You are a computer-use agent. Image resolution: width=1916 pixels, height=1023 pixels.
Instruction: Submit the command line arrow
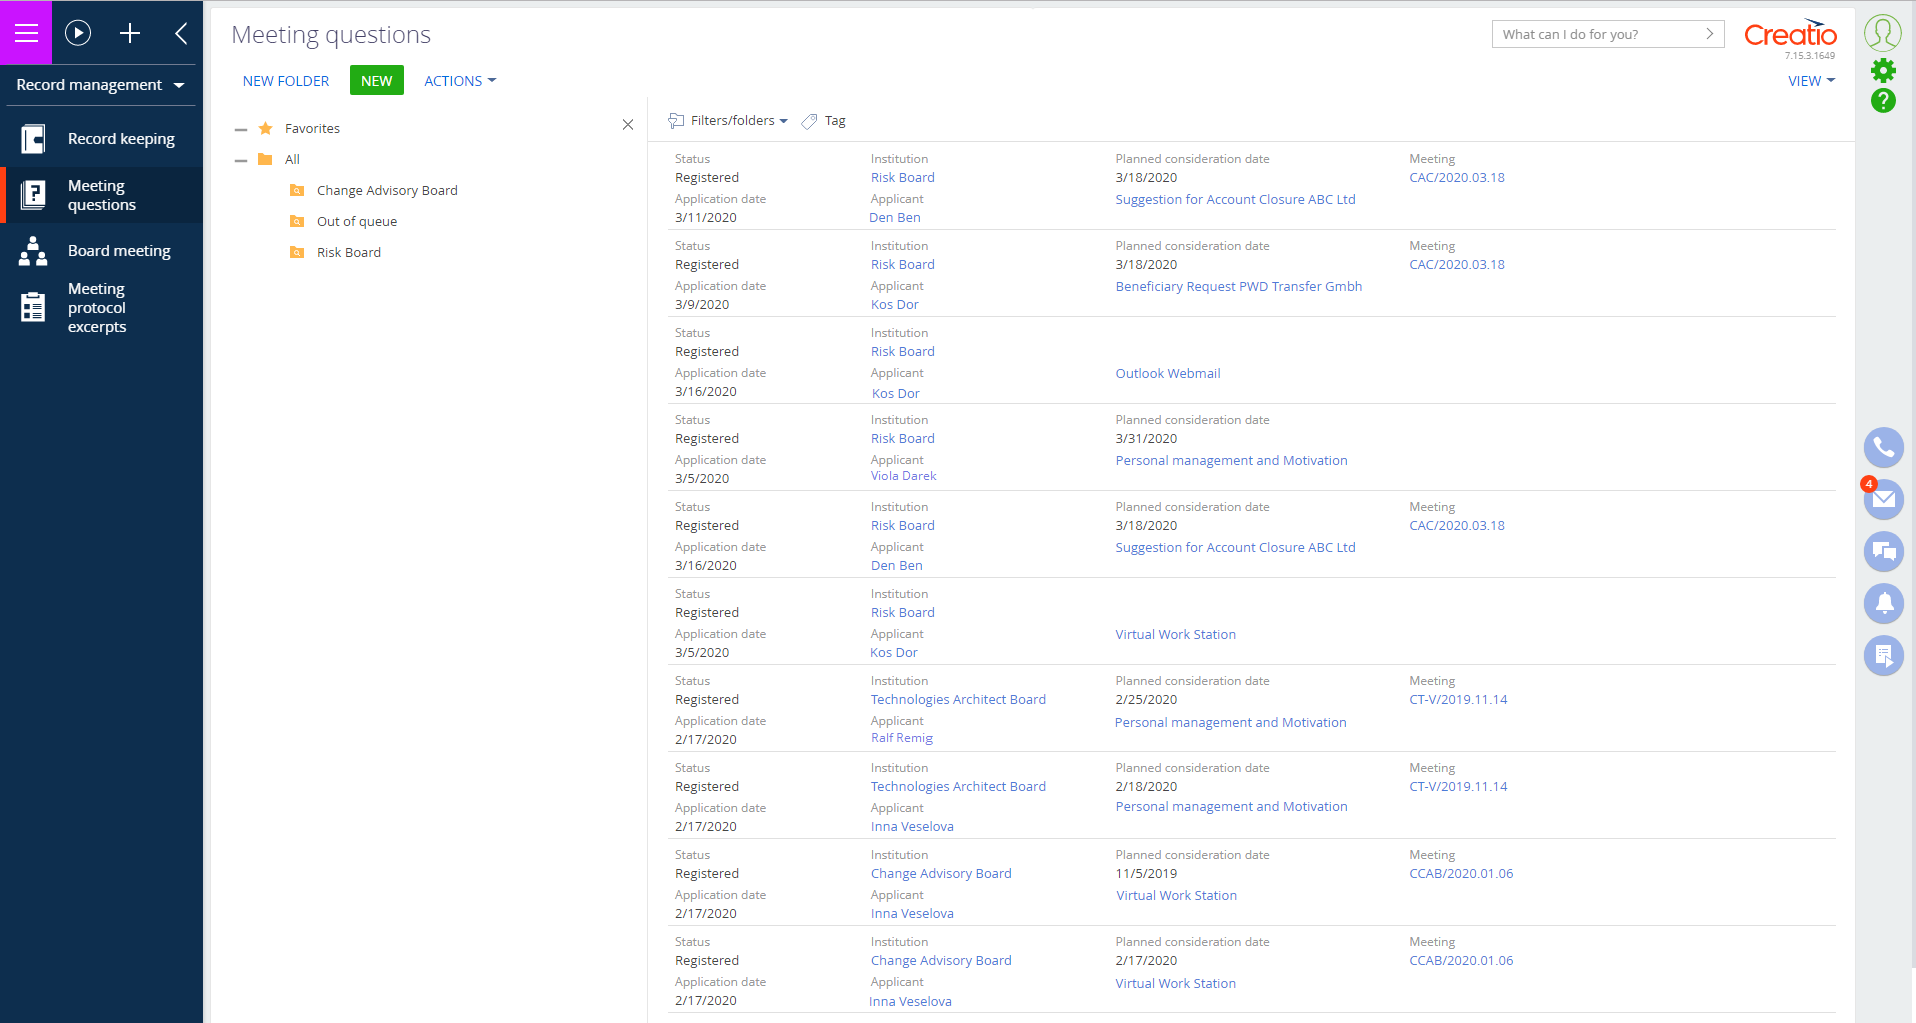pos(1710,34)
